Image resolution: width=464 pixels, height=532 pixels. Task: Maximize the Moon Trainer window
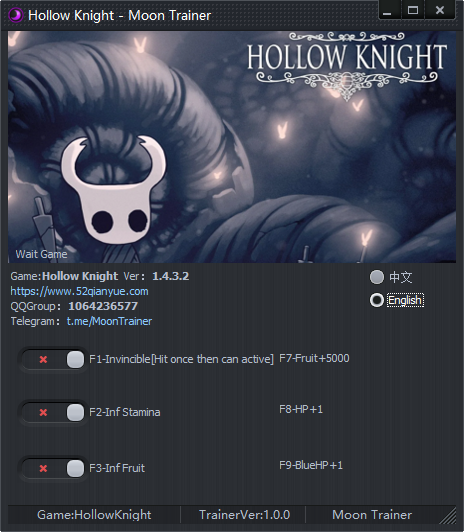(413, 10)
